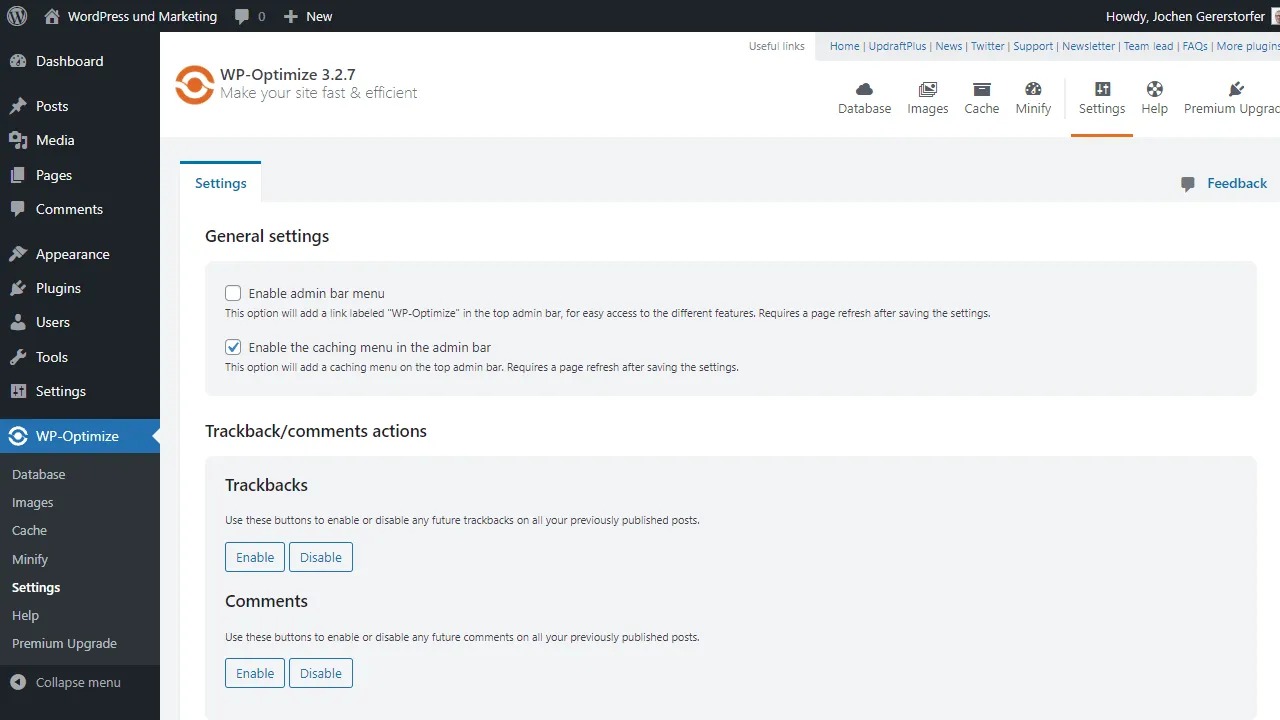
Task: Check Enable admin bar menu
Action: click(x=233, y=293)
